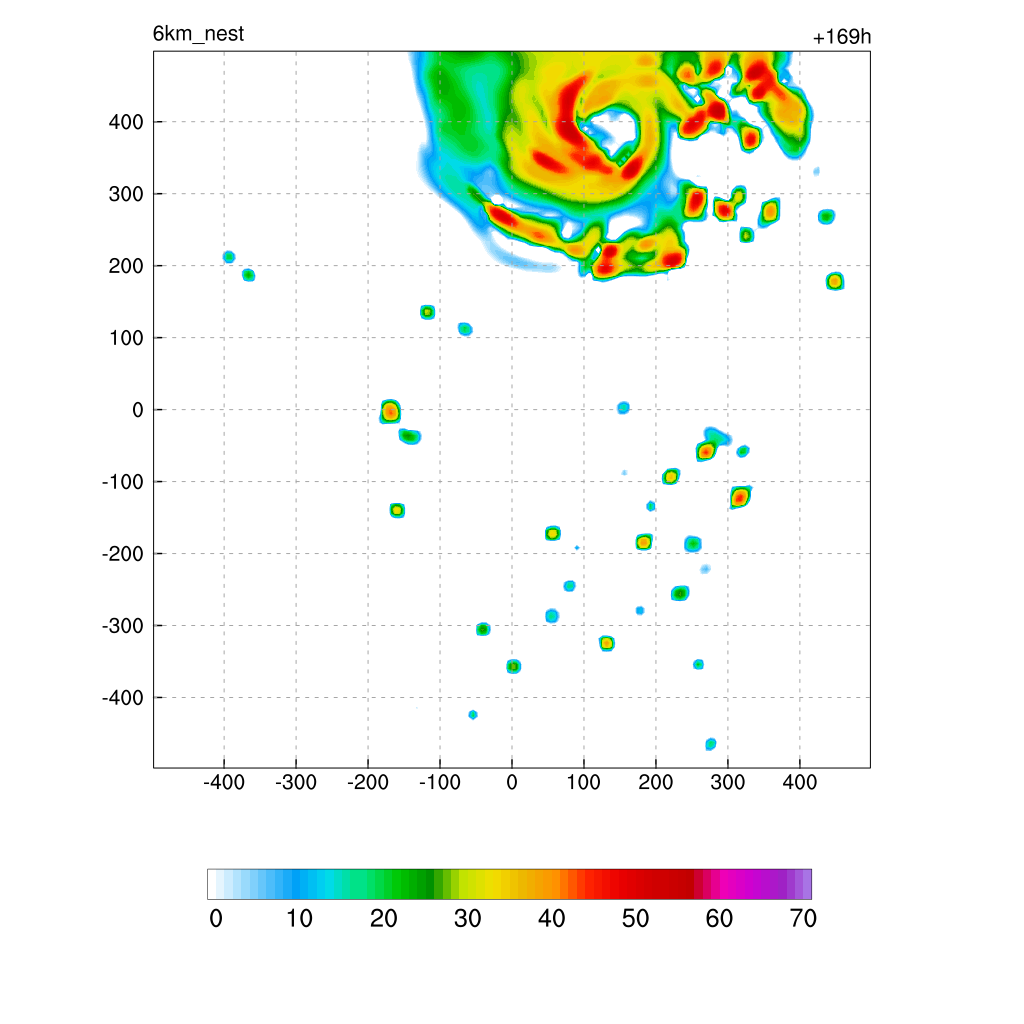Click the '+169h' forecast hour label

point(842,37)
